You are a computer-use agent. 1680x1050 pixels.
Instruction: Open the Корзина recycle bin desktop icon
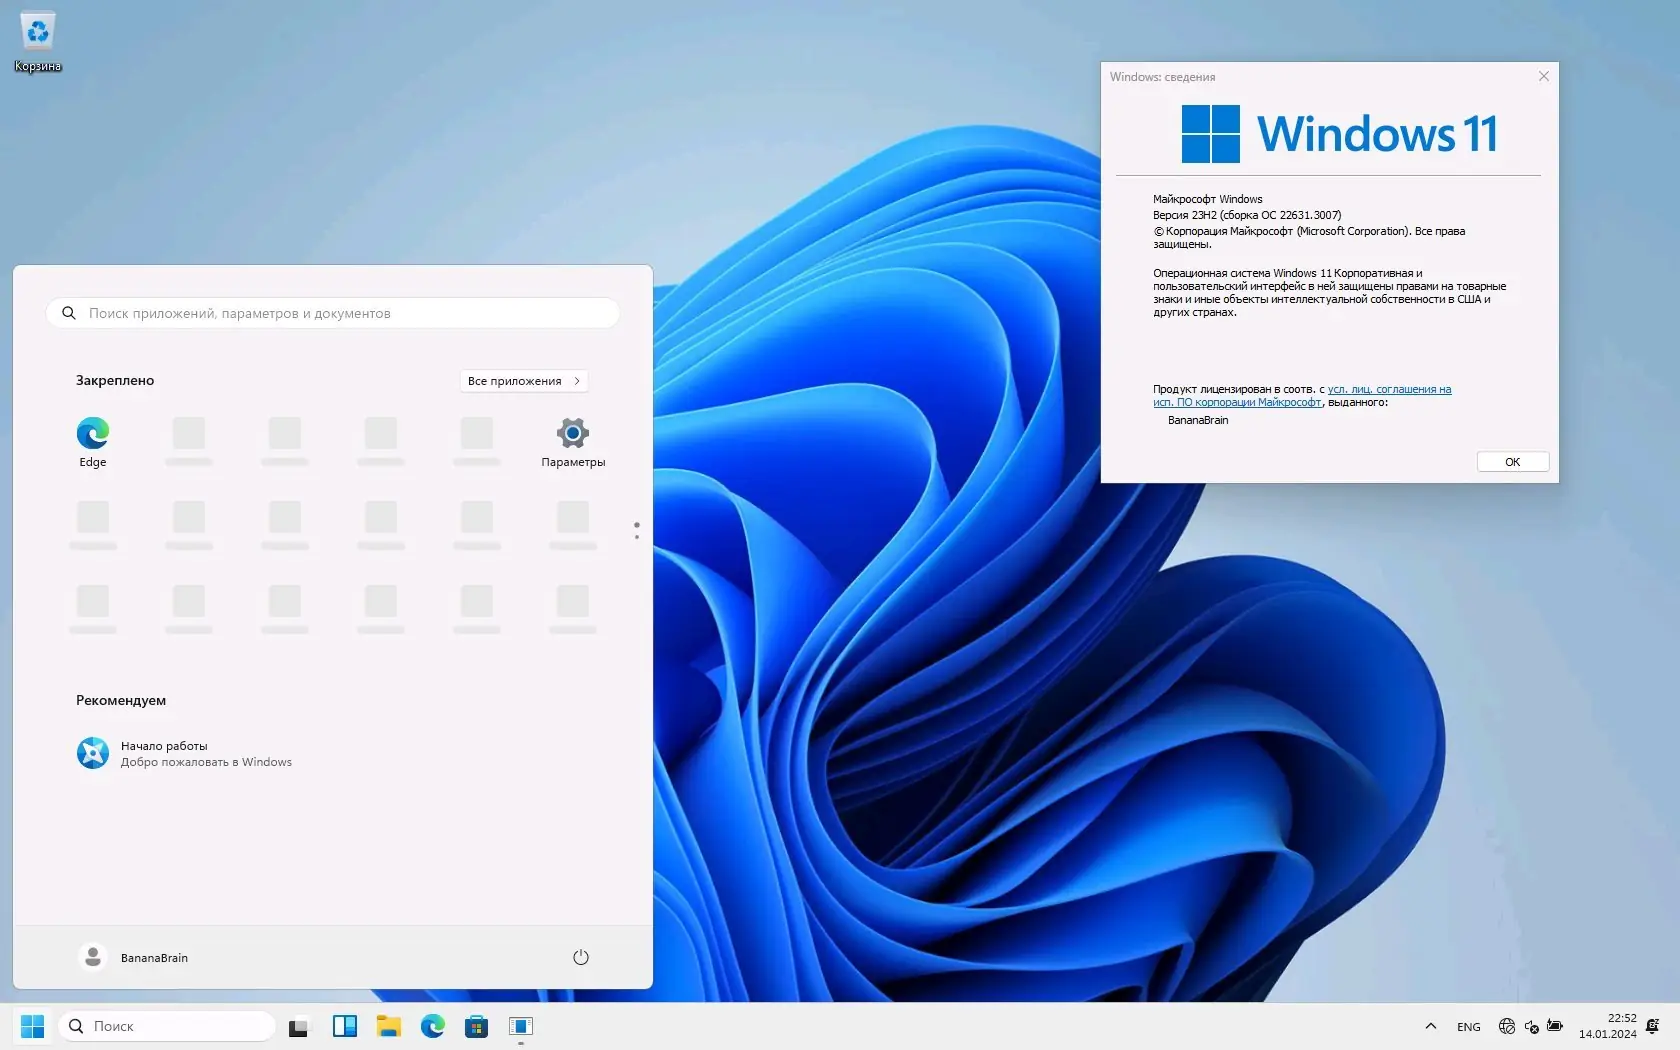(x=38, y=42)
